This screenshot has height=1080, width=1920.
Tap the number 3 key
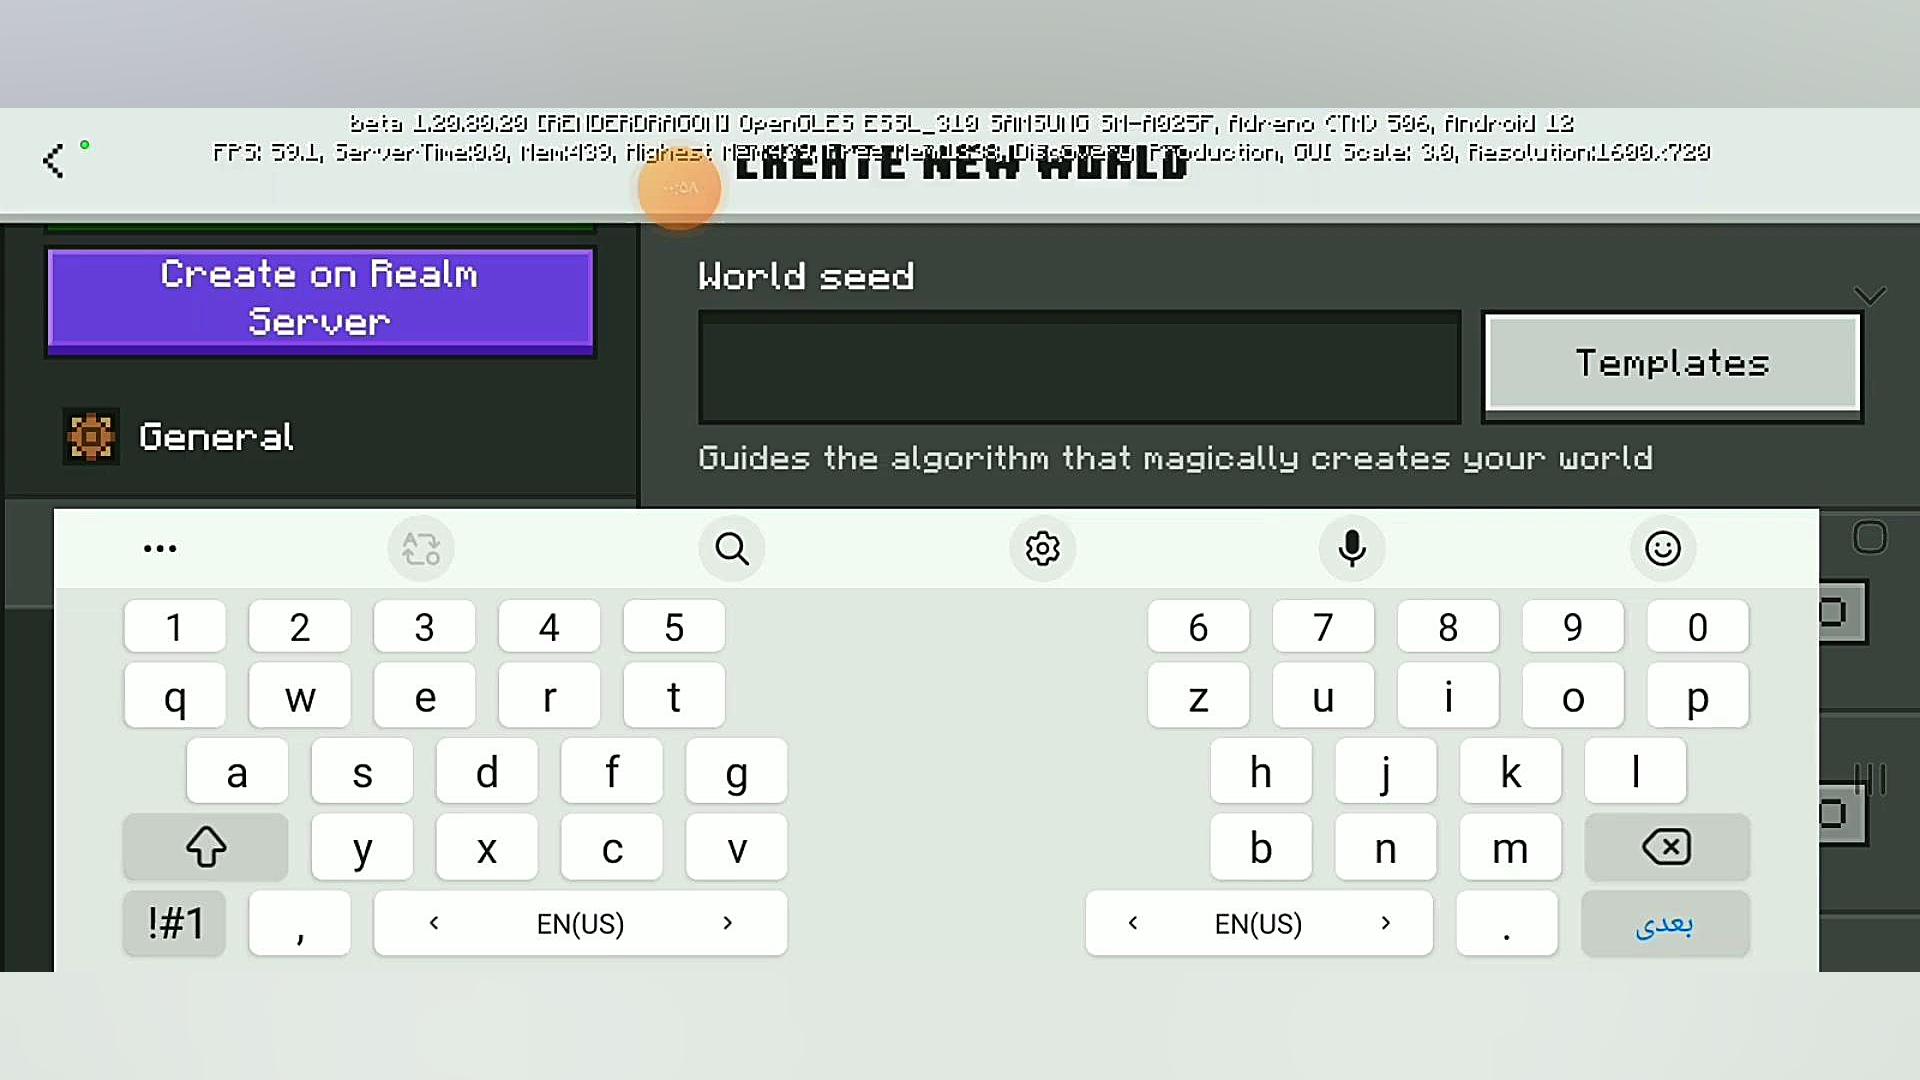[x=424, y=627]
